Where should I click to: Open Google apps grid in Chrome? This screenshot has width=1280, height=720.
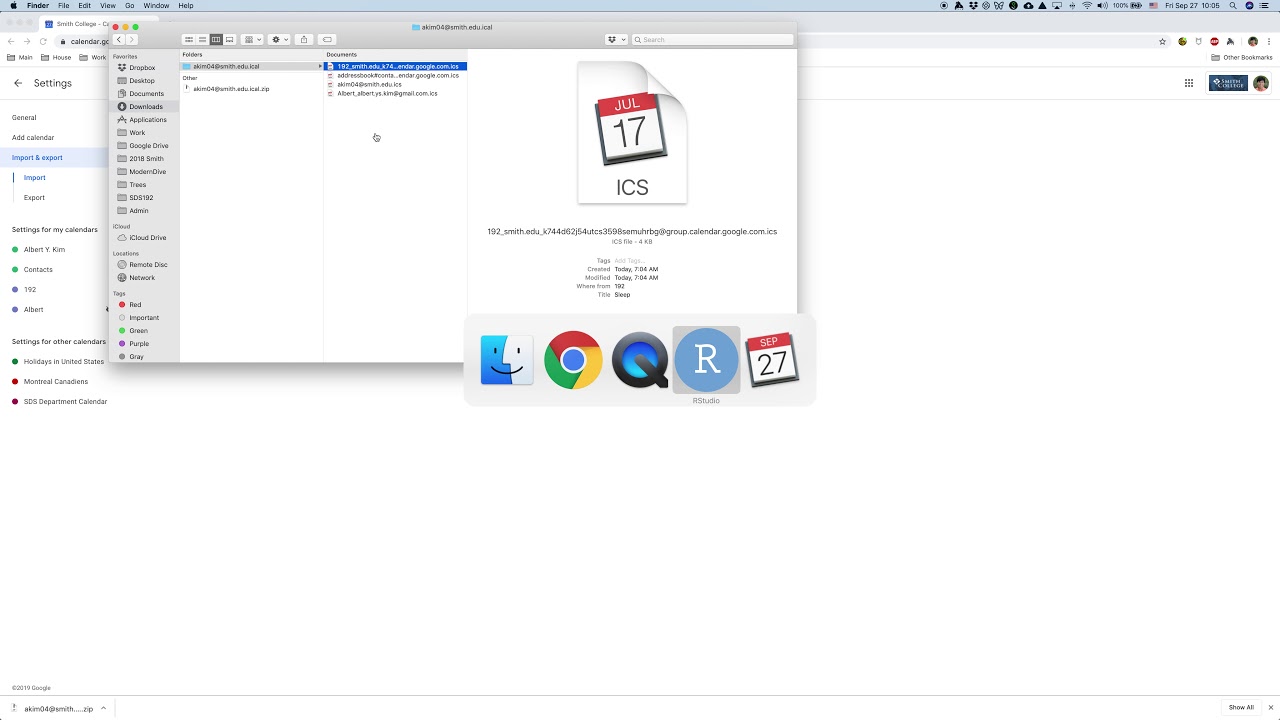pyautogui.click(x=1189, y=83)
